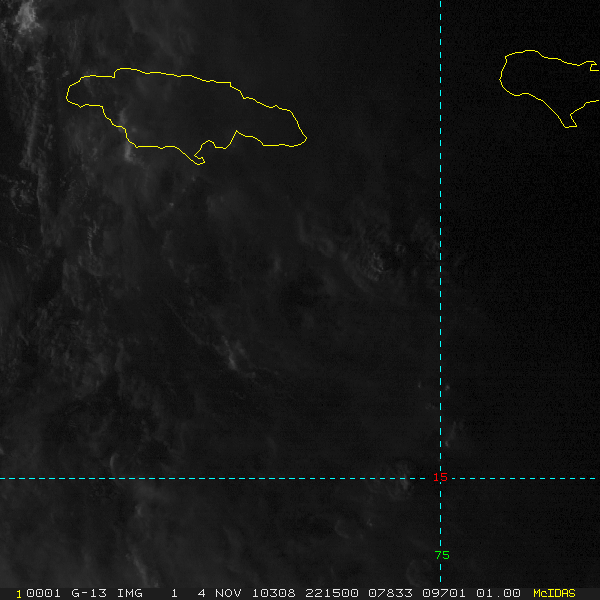Click inside the yellow outline at top right

point(545,80)
